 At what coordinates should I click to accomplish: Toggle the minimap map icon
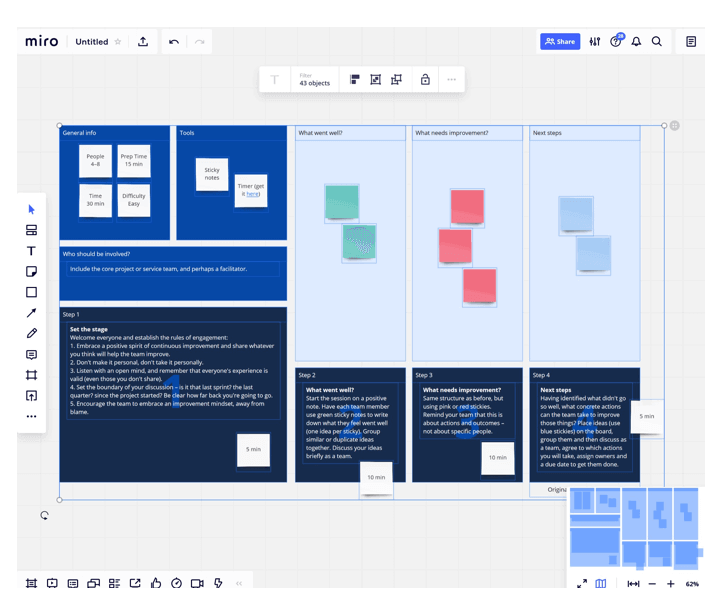pyautogui.click(x=601, y=584)
